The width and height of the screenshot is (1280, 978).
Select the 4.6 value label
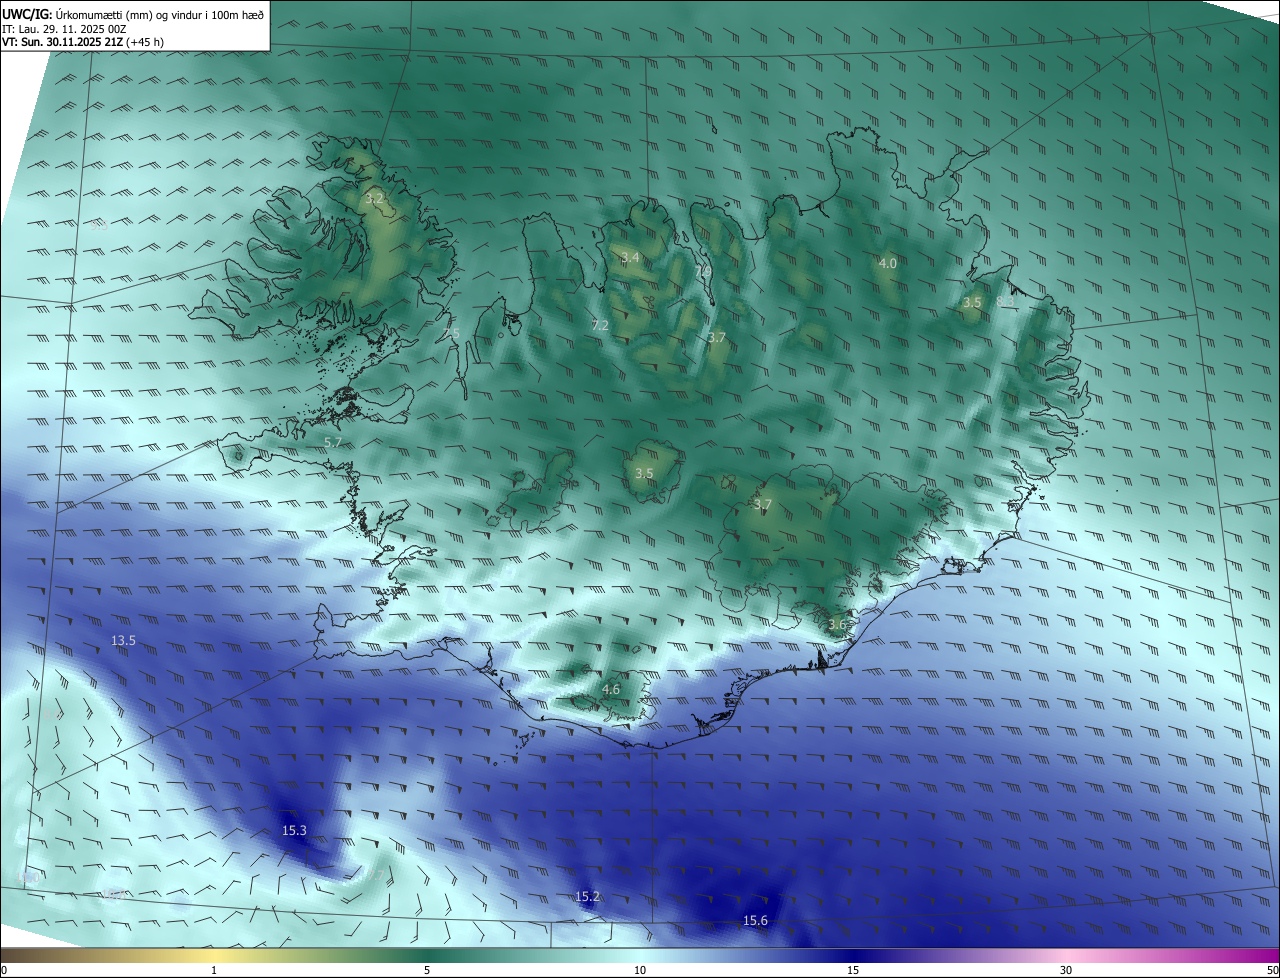[x=611, y=690]
